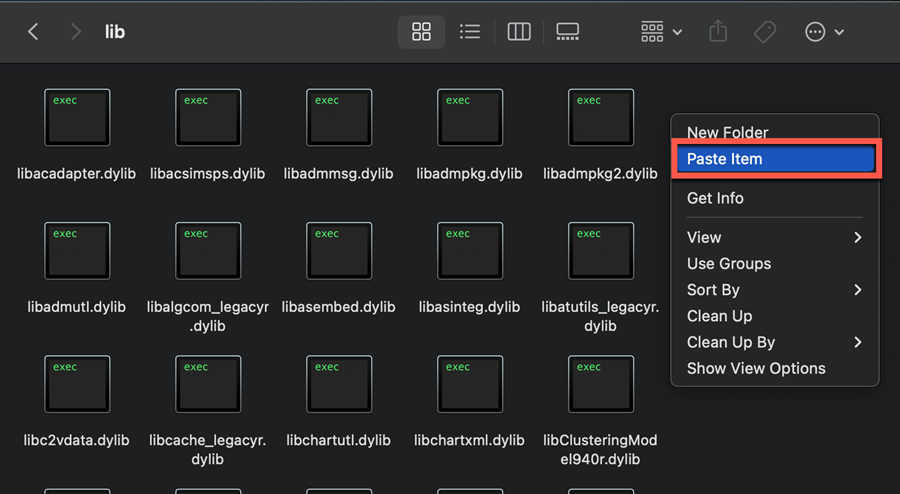Viewport: 900px width, 494px height.
Task: Select libatutils_legacyr.dylib file icon
Action: (x=600, y=251)
